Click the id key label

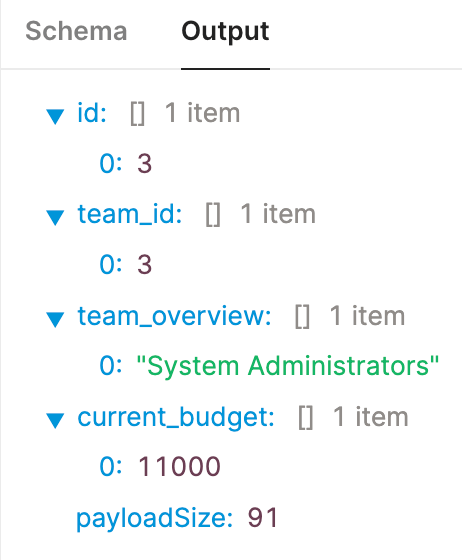click(92, 113)
